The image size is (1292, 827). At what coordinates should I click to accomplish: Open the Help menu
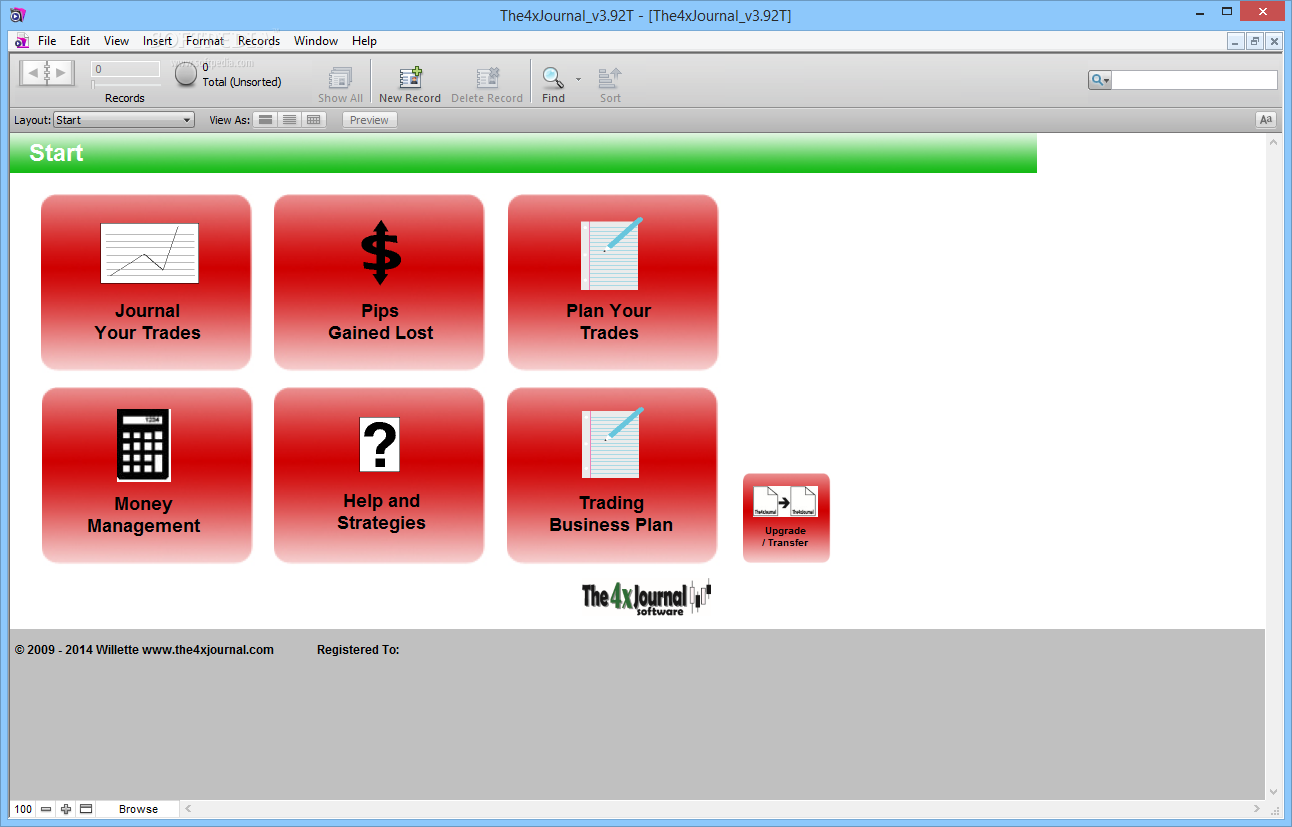(364, 41)
